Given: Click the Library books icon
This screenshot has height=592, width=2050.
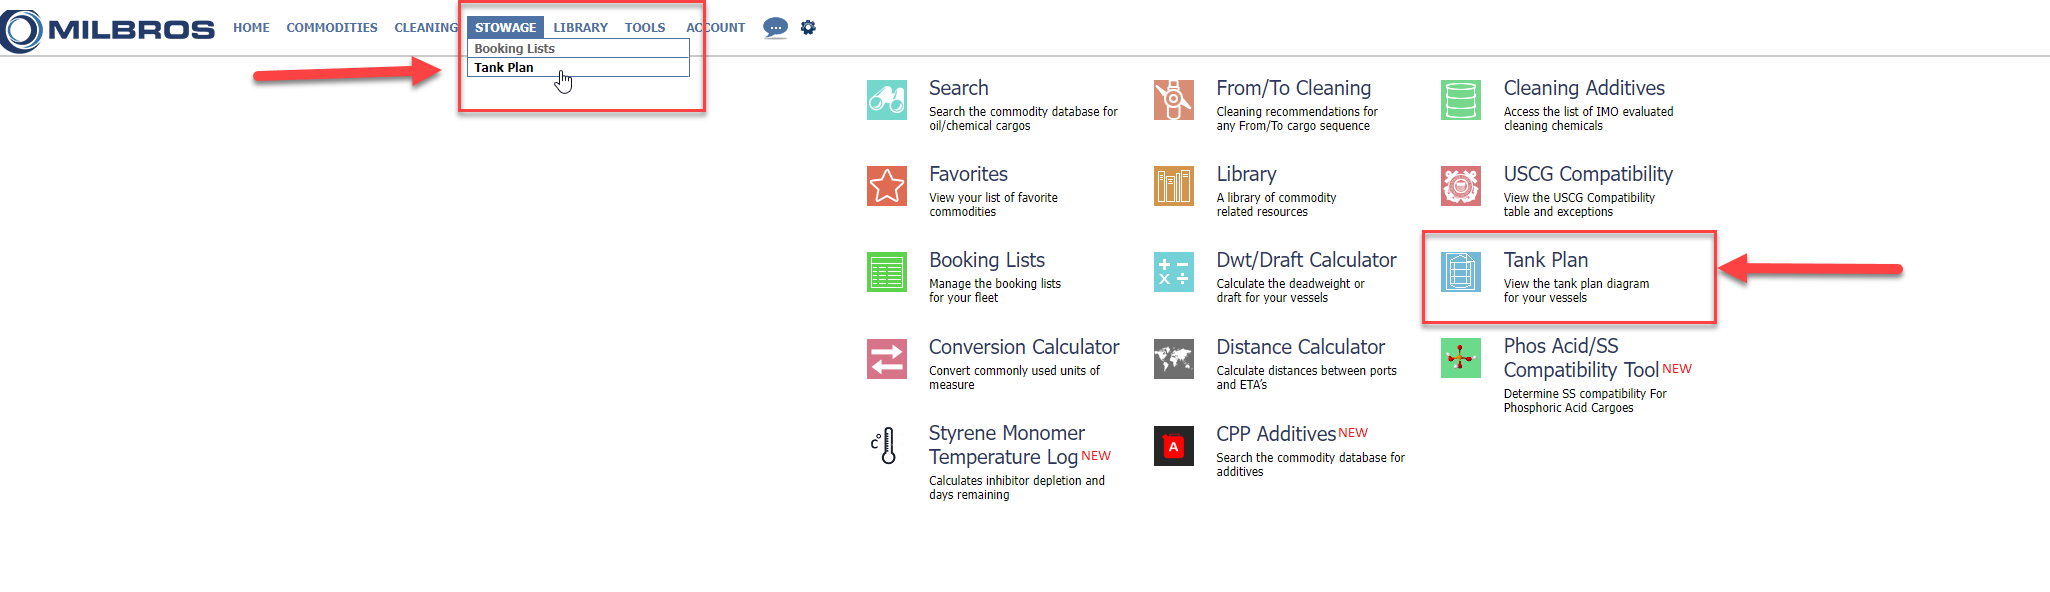Looking at the screenshot, I should coord(1173,186).
